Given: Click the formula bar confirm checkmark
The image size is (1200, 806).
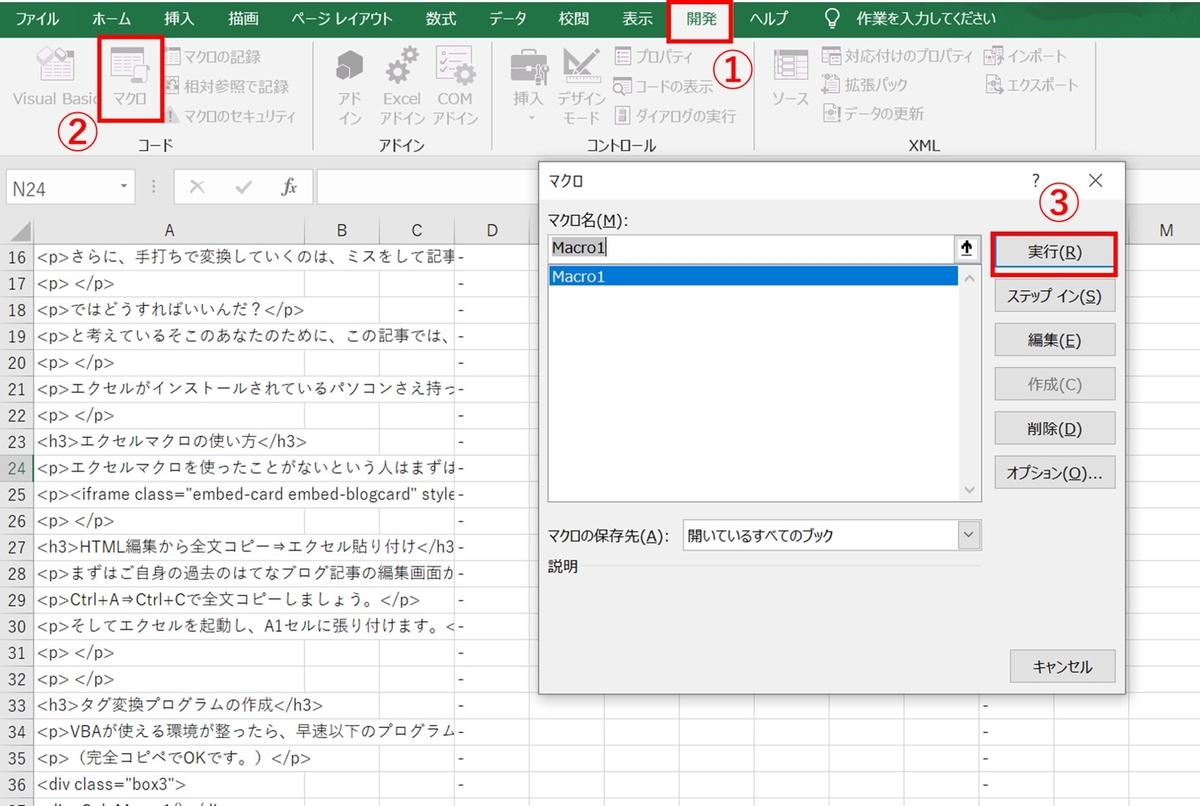Looking at the screenshot, I should coord(243,187).
